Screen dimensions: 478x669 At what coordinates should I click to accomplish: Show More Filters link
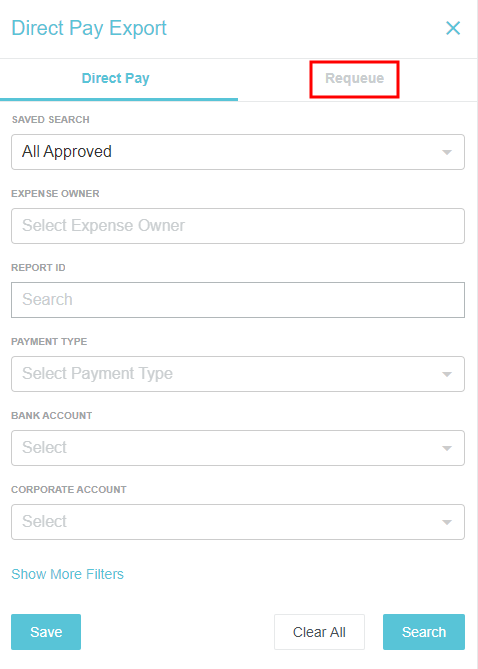(x=67, y=574)
